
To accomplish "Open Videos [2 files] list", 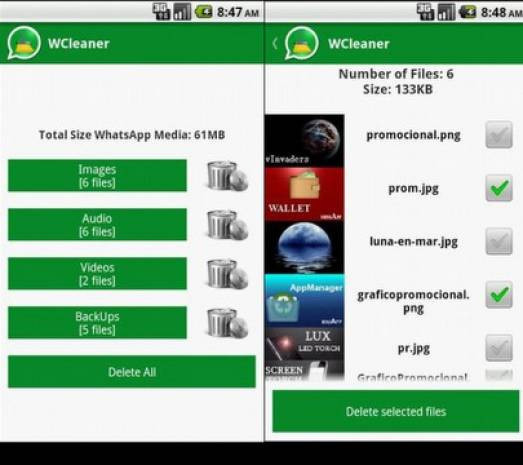I will pos(97,274).
